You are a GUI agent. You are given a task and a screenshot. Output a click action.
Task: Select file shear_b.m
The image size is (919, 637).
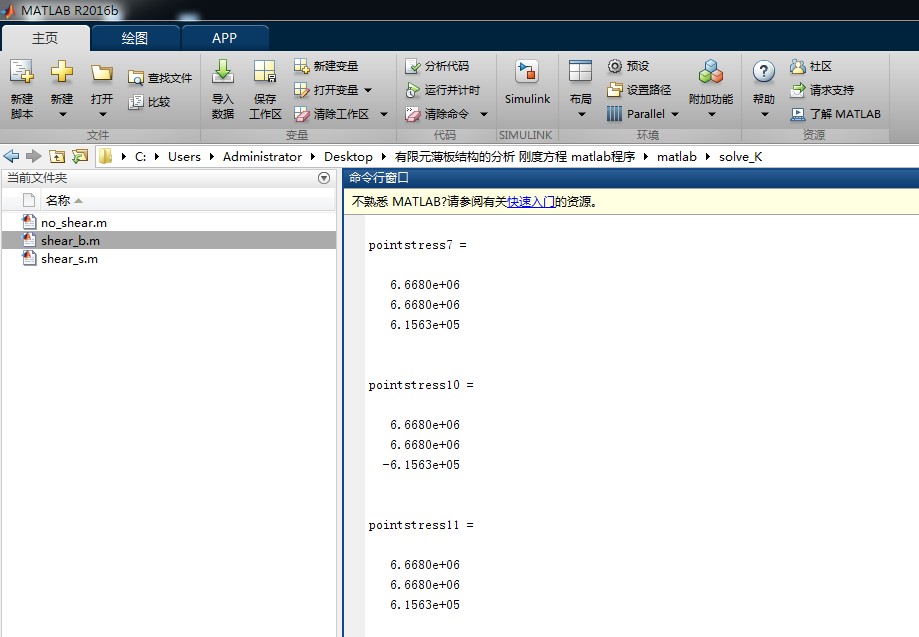(x=169, y=240)
